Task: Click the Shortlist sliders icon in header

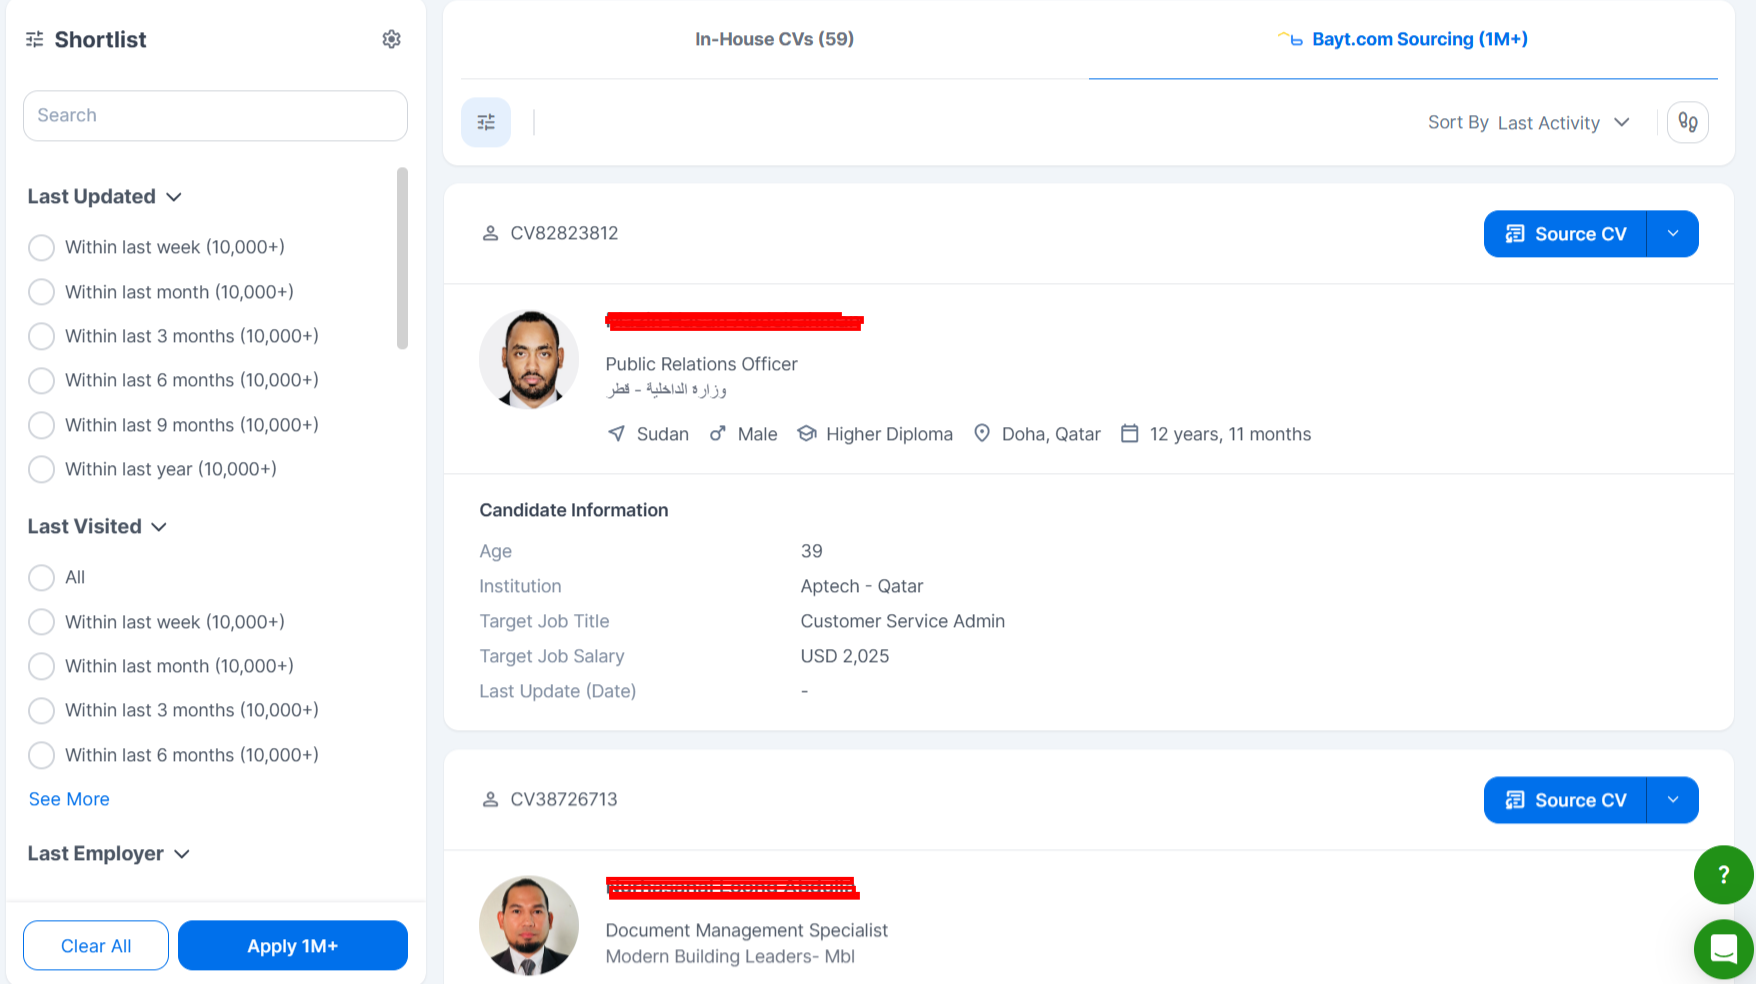Action: pyautogui.click(x=35, y=39)
